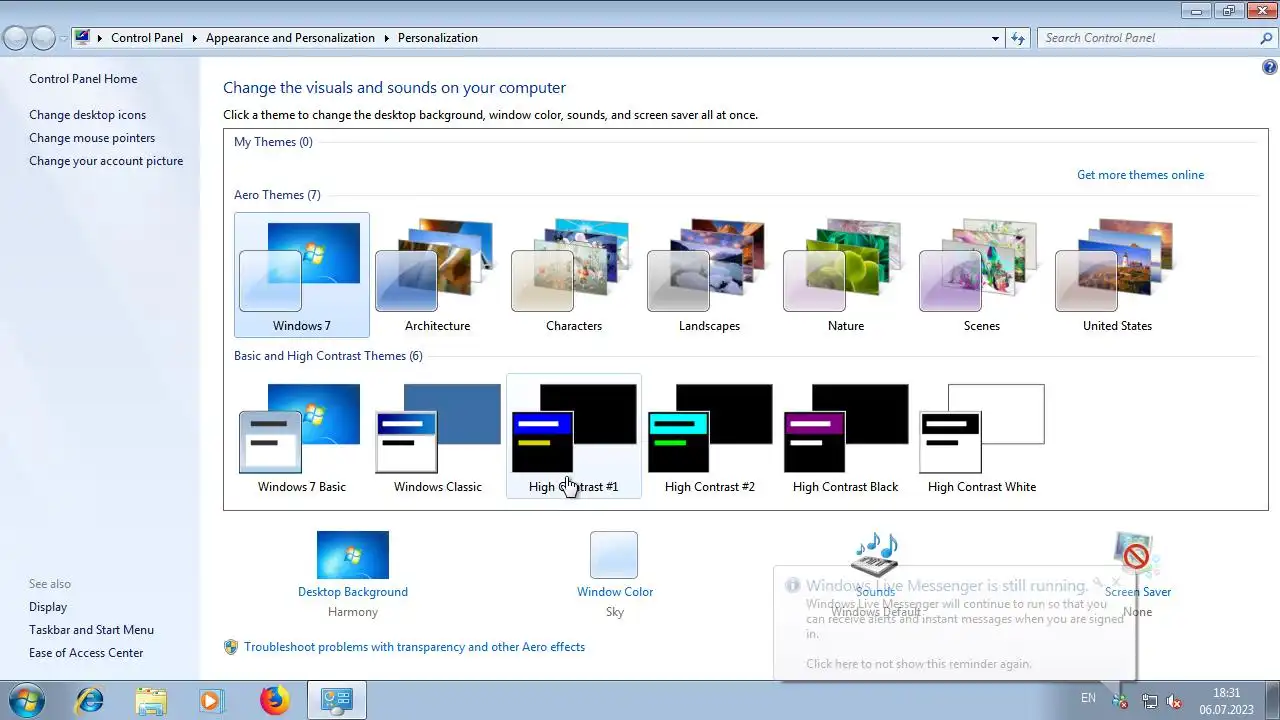
Task: Apply the High Contrast #2 theme
Action: [x=709, y=436]
